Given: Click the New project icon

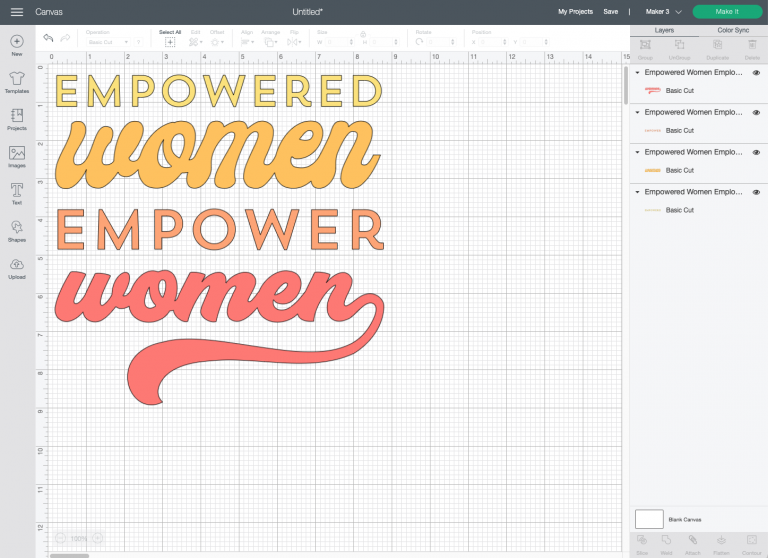Looking at the screenshot, I should [17, 43].
